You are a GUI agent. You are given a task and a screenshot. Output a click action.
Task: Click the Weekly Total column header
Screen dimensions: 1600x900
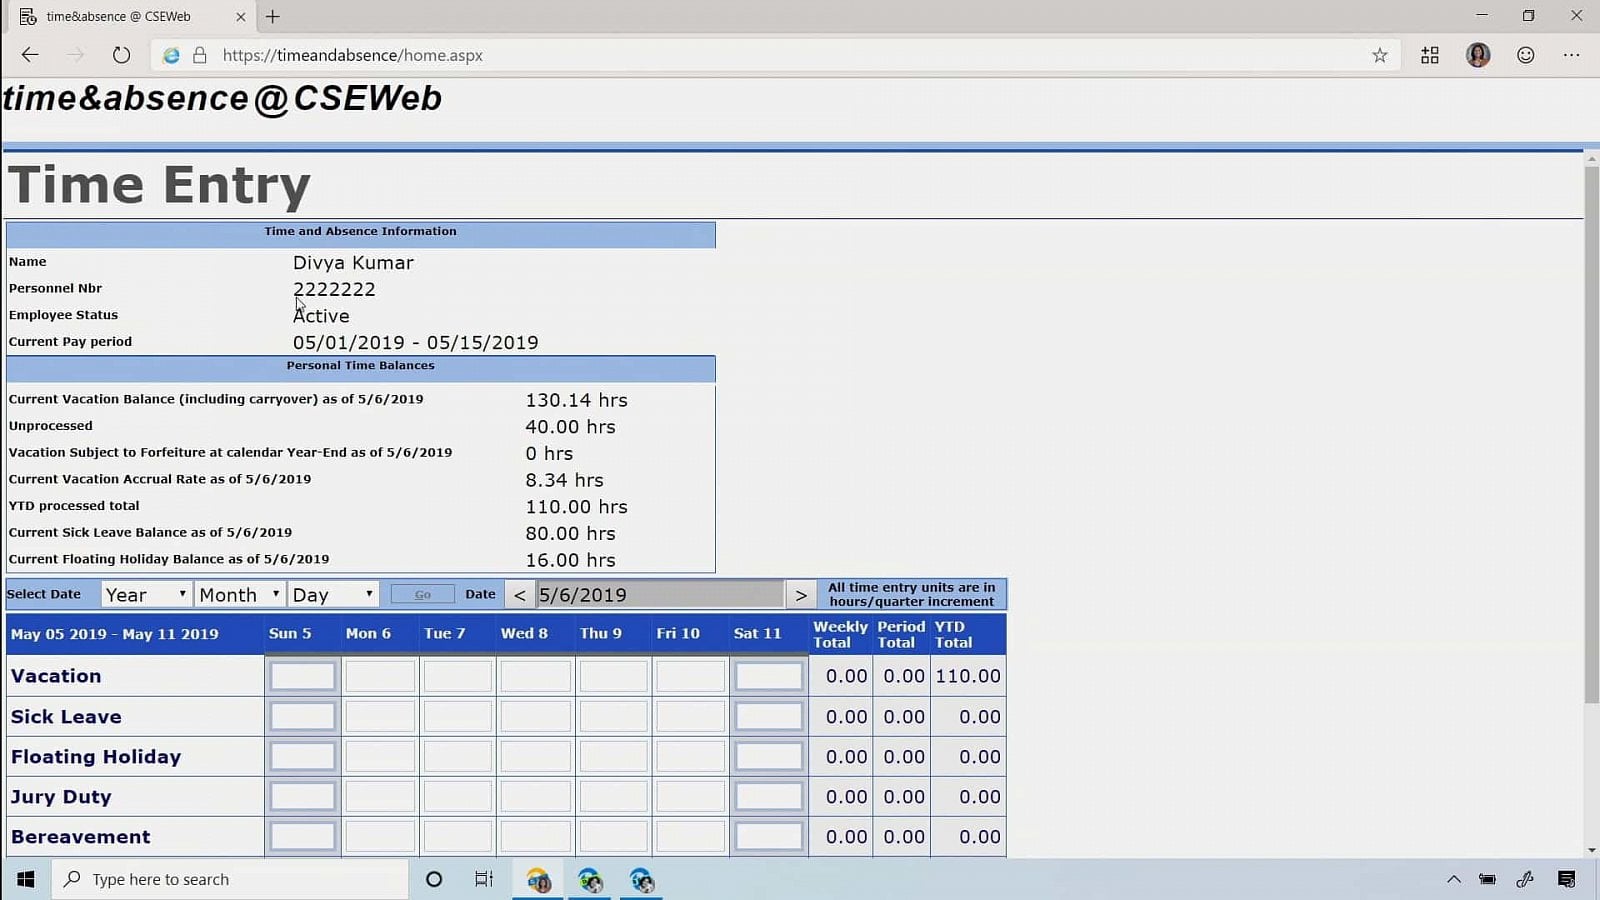[x=840, y=635]
